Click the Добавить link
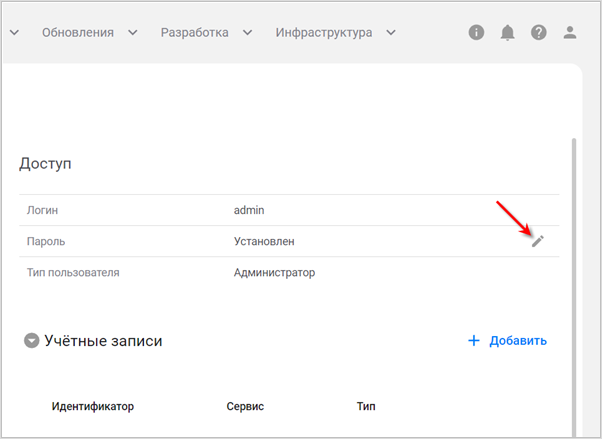602x439 pixels. pos(518,341)
